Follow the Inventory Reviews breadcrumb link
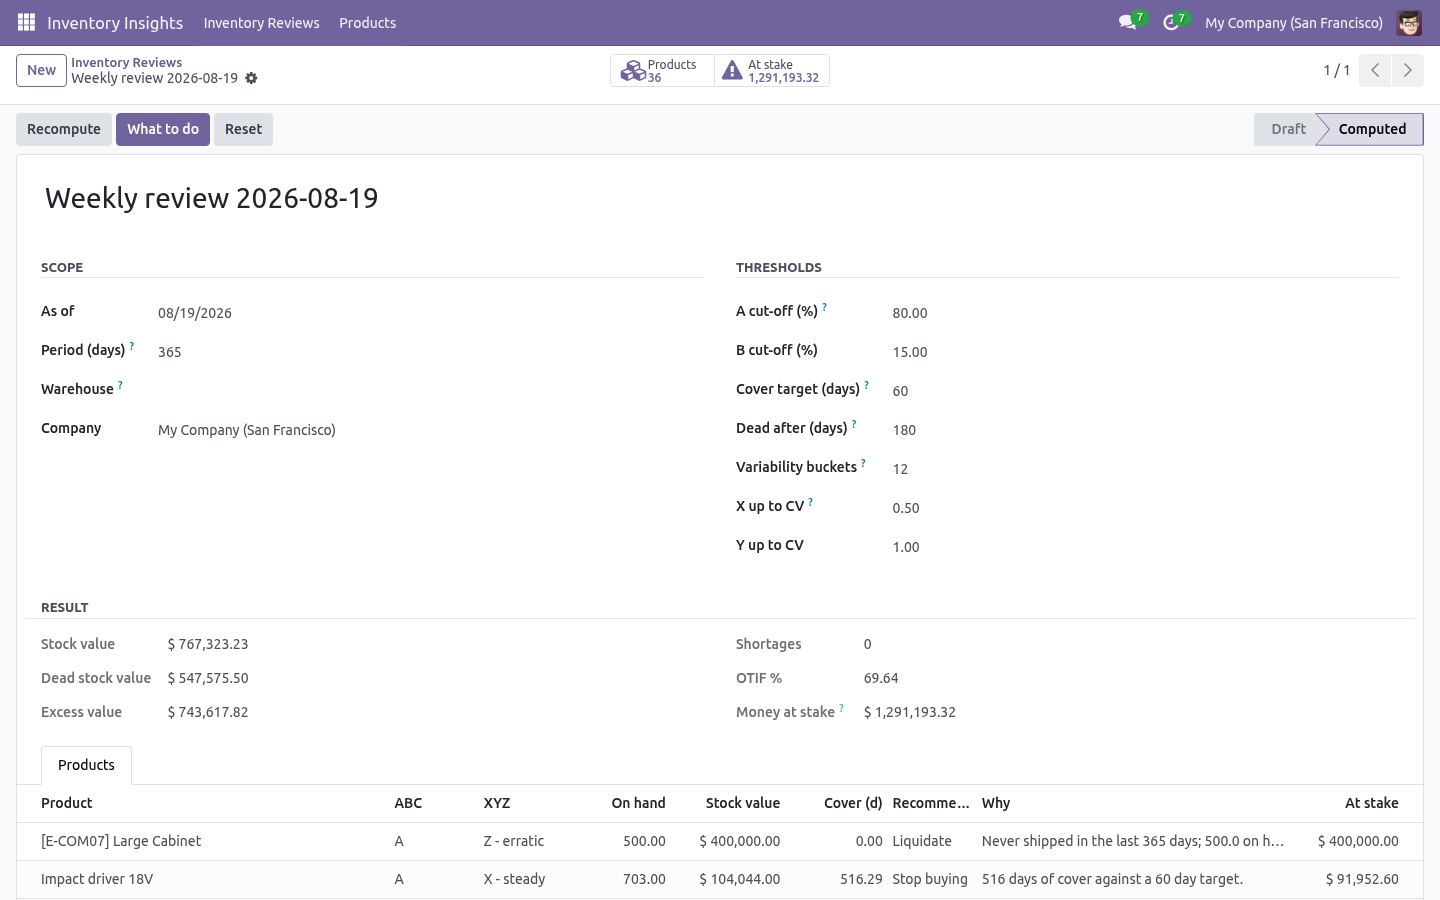Screen dimensions: 1440x900 coord(126,62)
